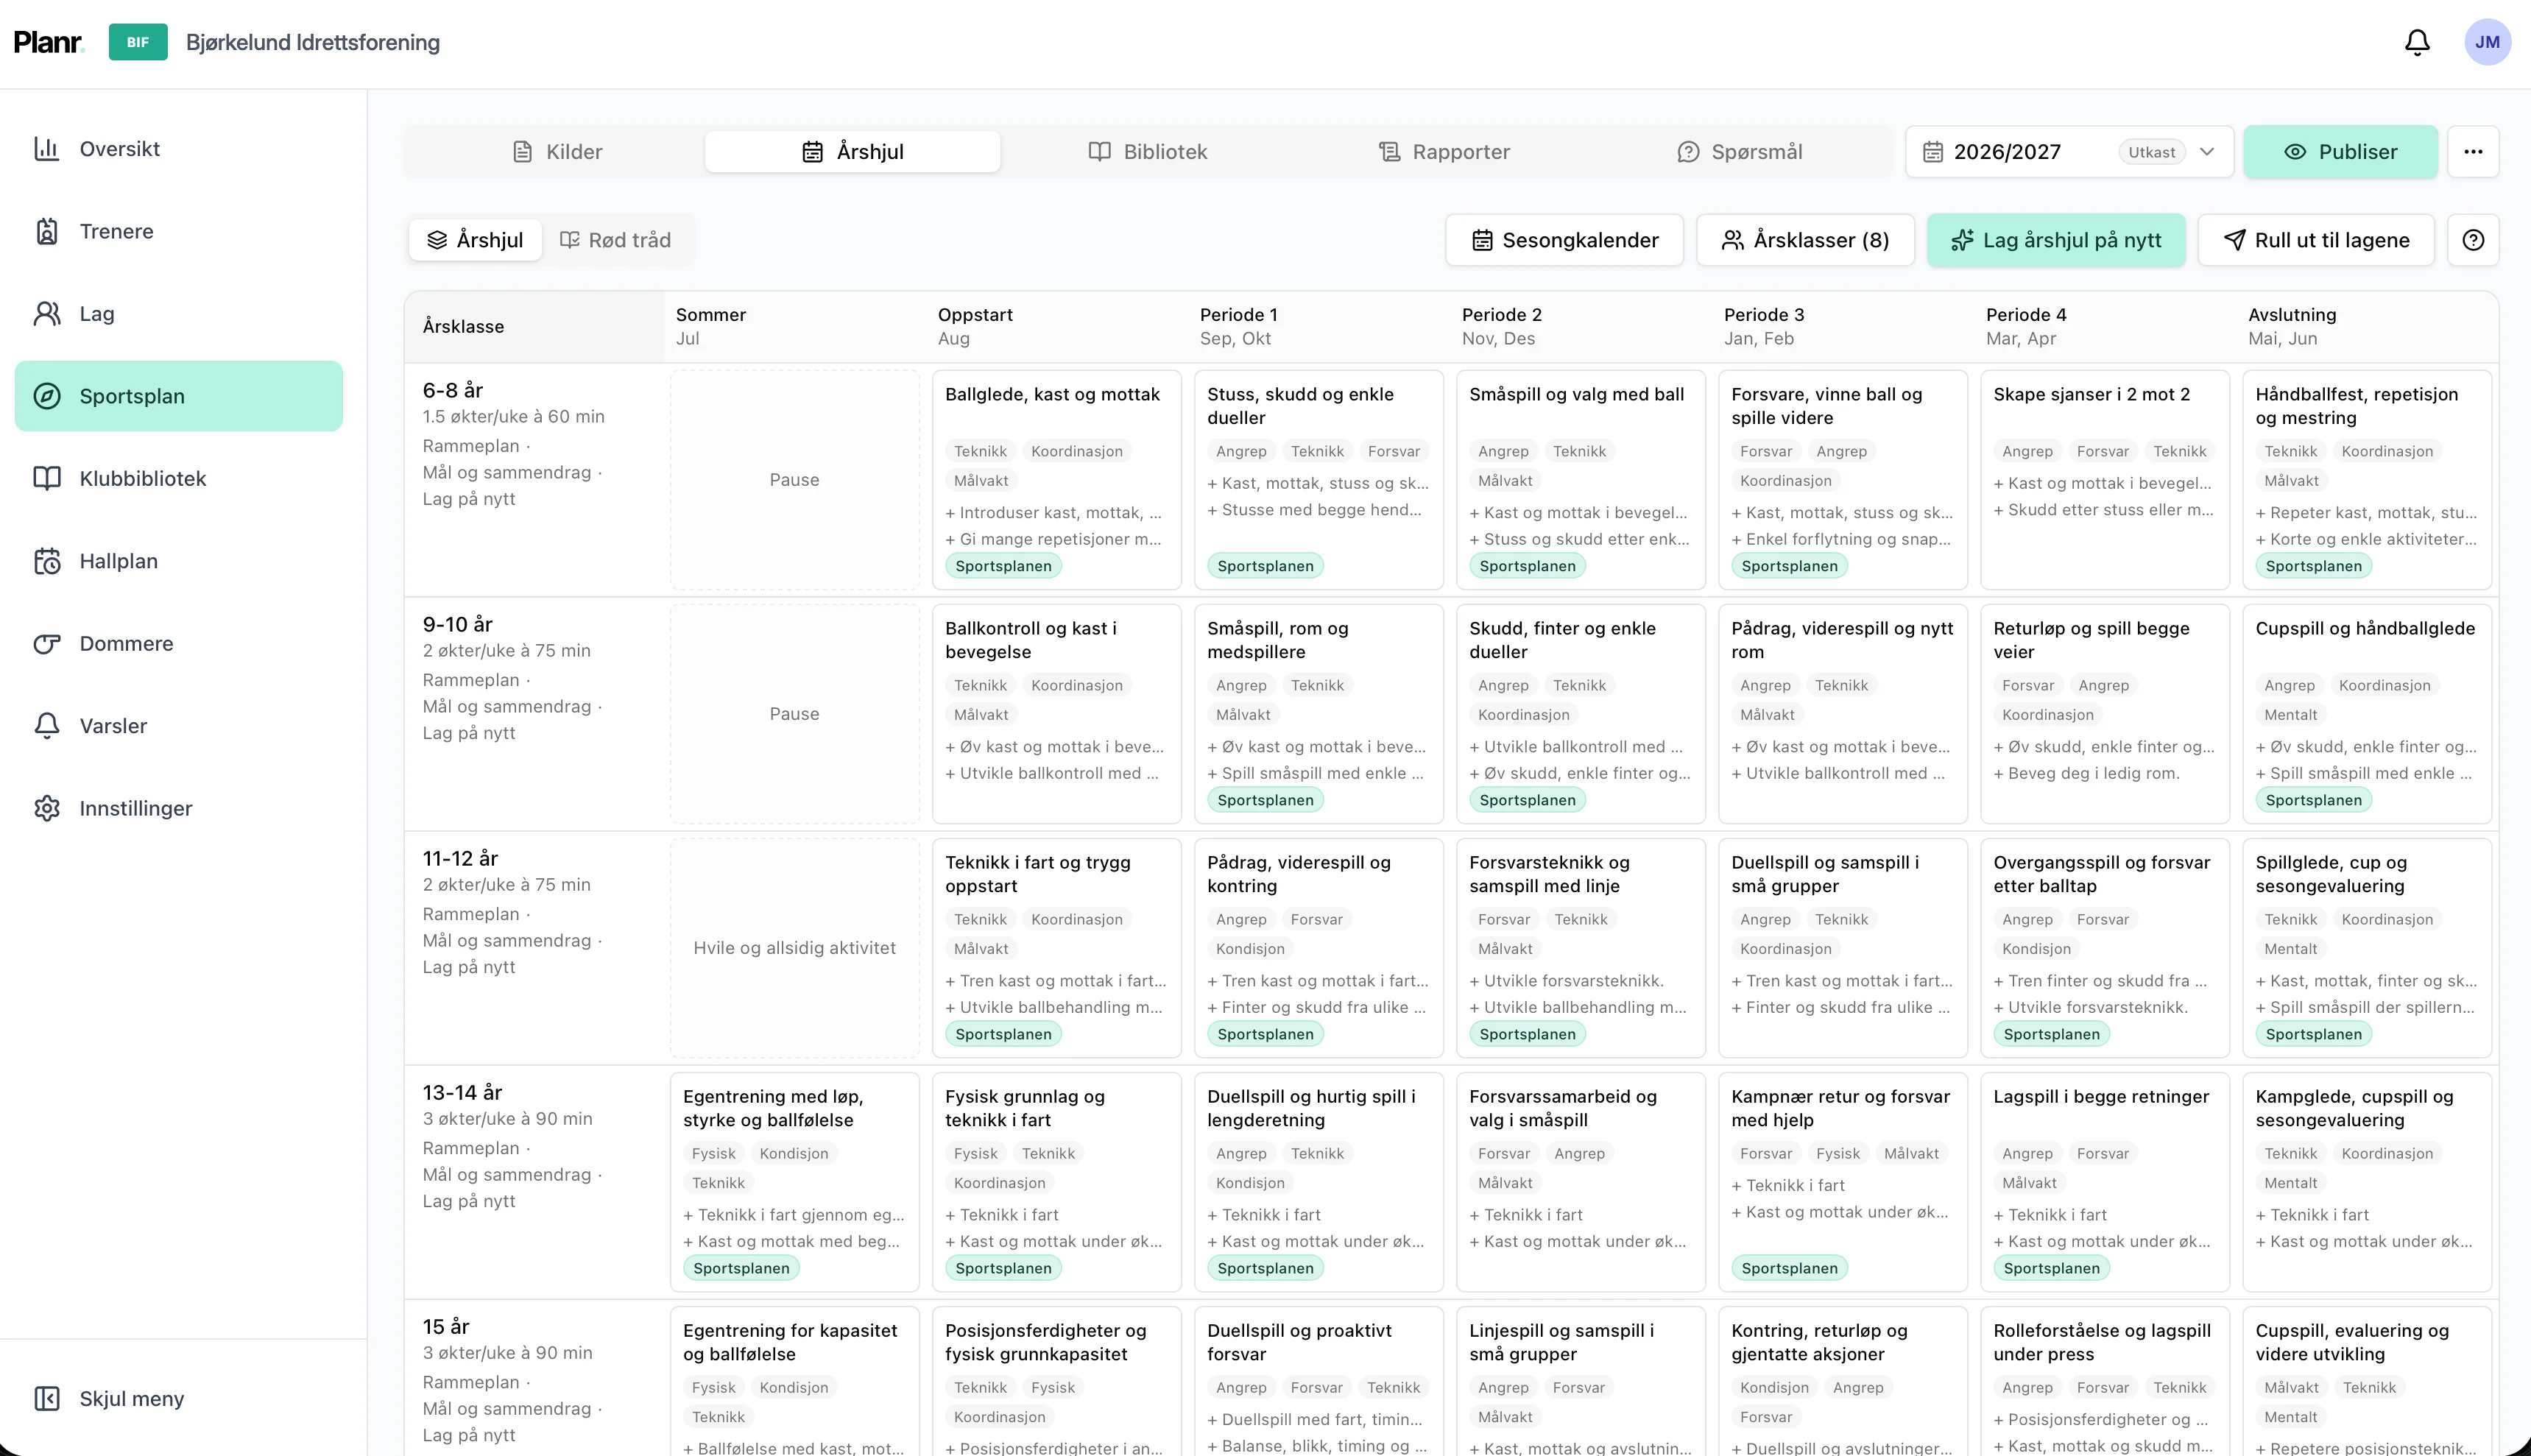Switch to the Spørsmål tab
This screenshot has width=2531, height=1456.
coord(1739,152)
